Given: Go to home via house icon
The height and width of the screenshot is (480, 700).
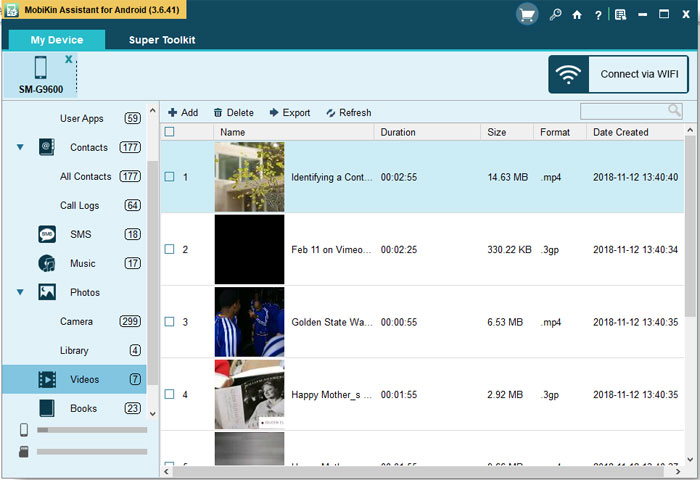Looking at the screenshot, I should click(x=577, y=15).
